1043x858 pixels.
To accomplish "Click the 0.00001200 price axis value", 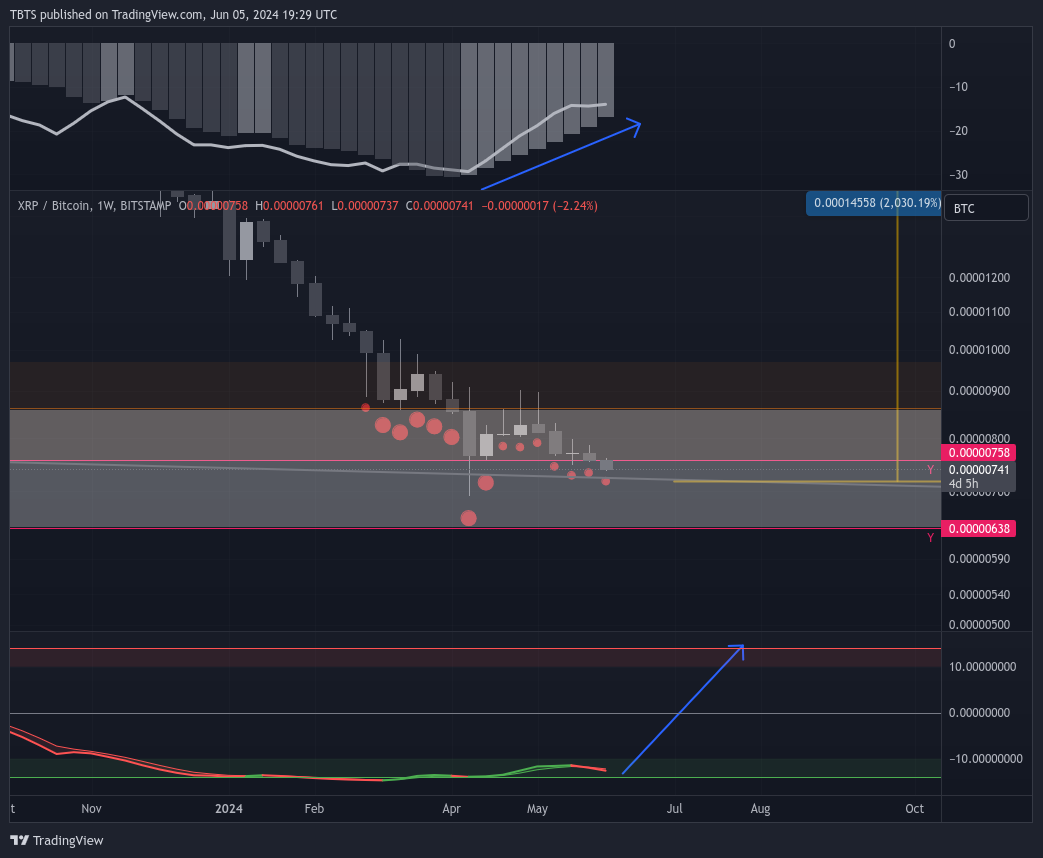I will (979, 278).
